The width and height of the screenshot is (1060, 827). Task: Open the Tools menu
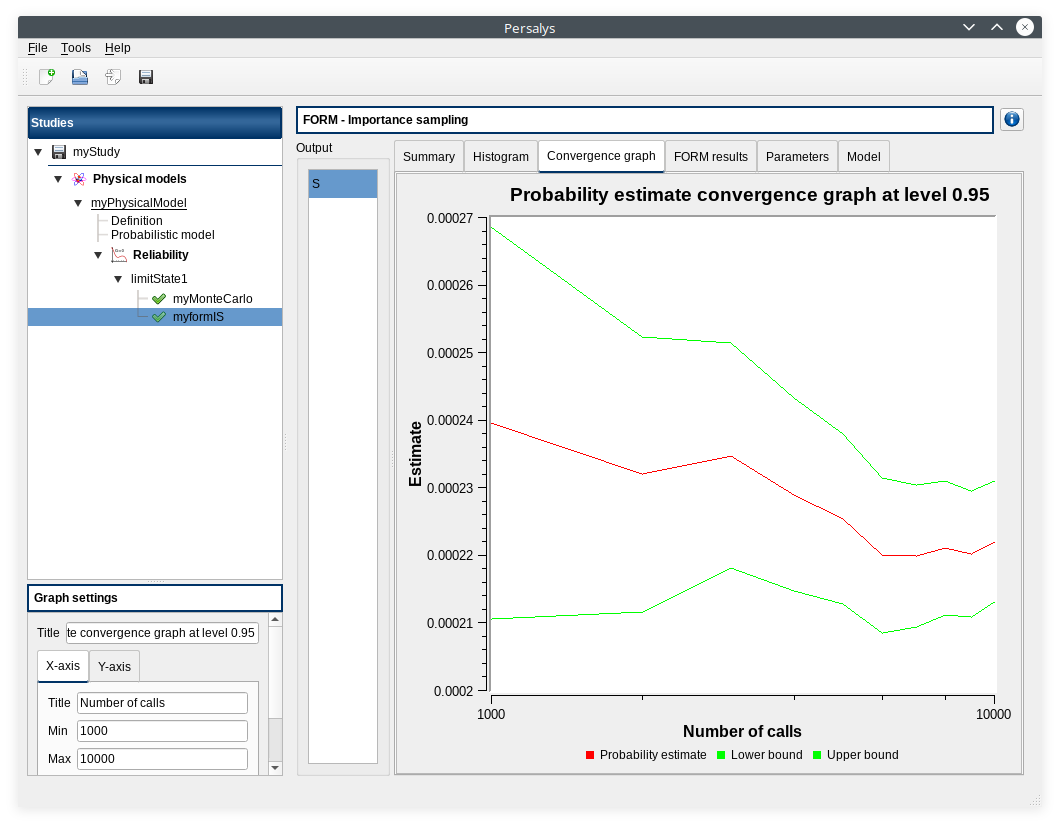pos(75,48)
